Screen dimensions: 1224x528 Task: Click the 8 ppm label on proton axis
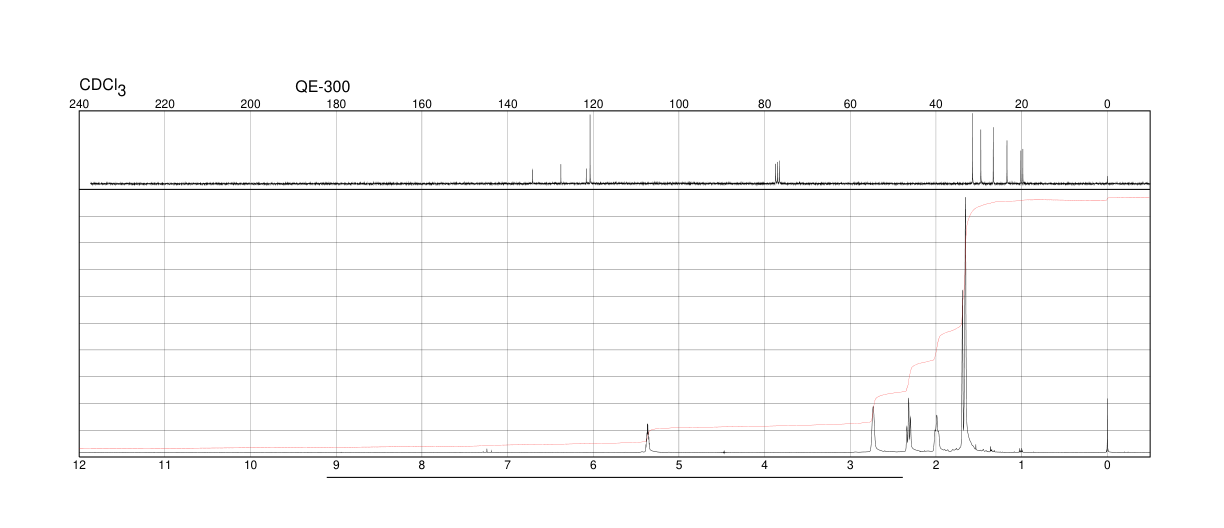(422, 466)
